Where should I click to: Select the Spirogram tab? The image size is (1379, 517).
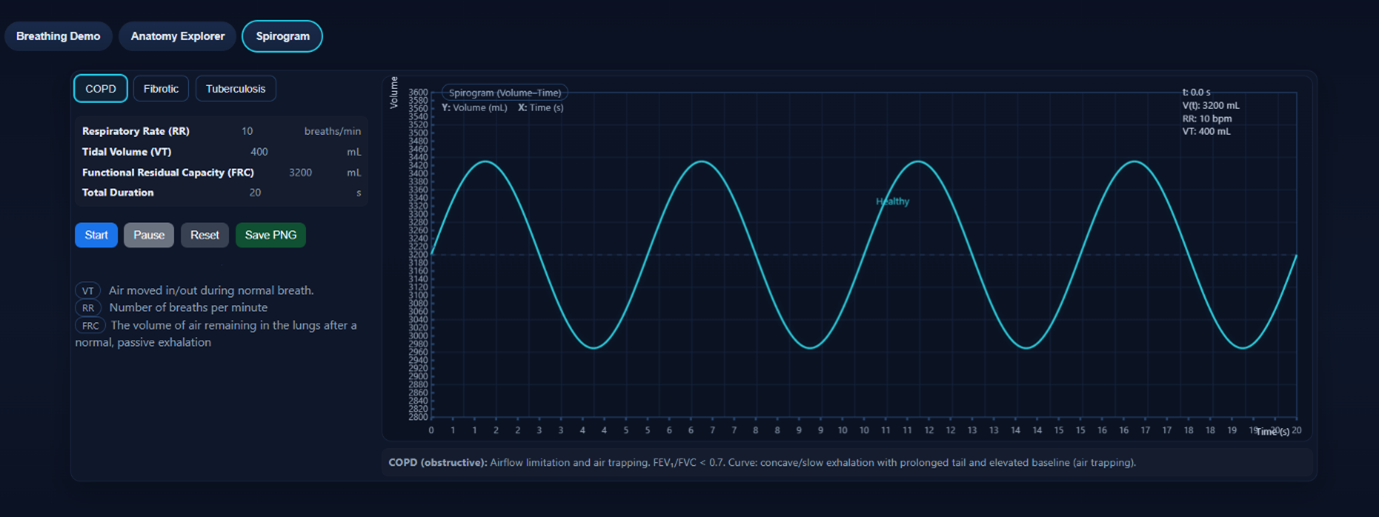[x=282, y=36]
